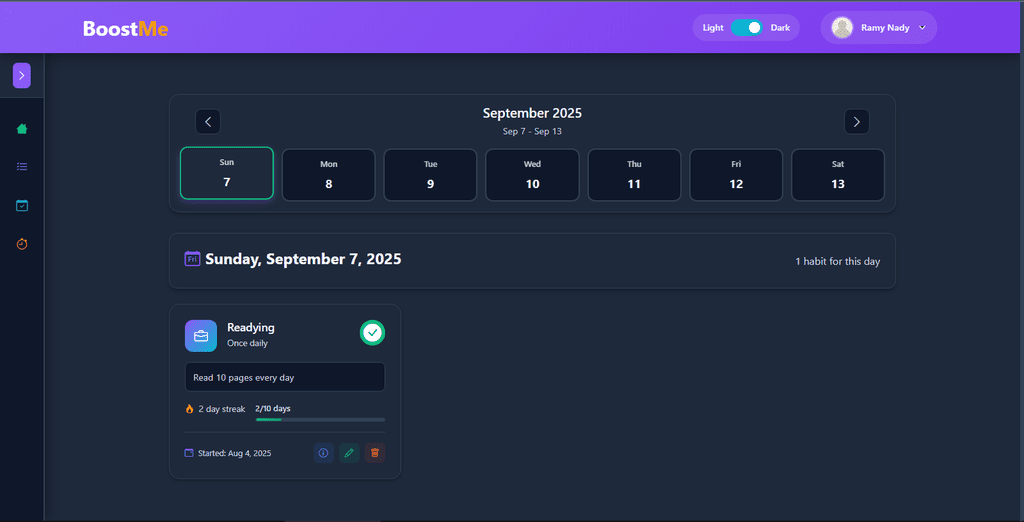Toggle the Readying habit completion checkmark
Screen dimensions: 1024x522
(372, 333)
